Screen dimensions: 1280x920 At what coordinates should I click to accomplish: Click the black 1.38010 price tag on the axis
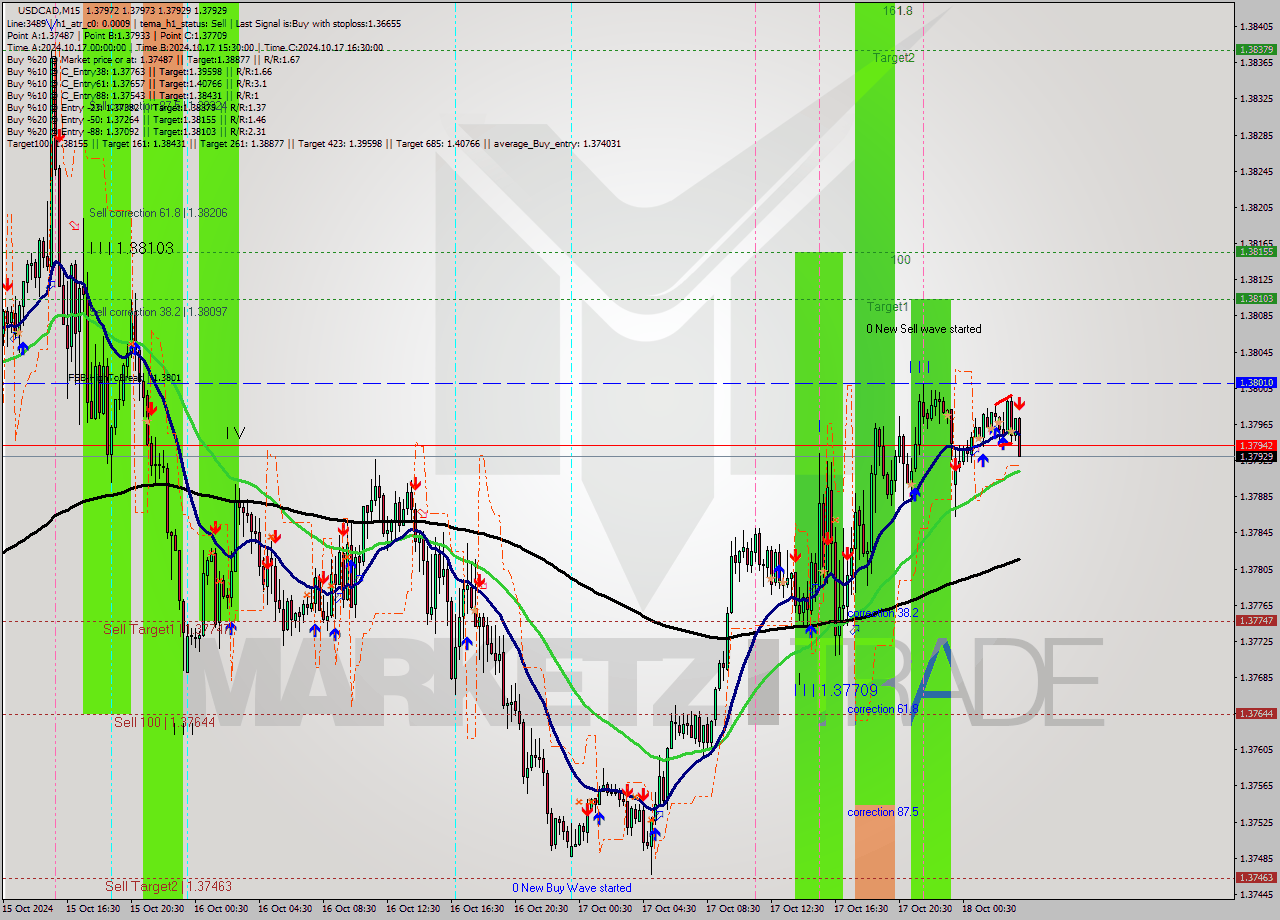click(x=1256, y=382)
